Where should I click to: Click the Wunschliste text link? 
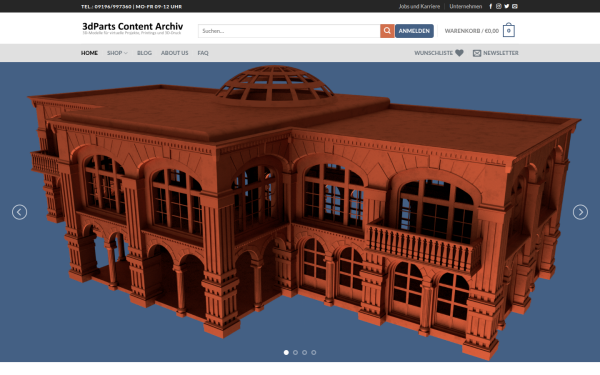click(x=434, y=53)
